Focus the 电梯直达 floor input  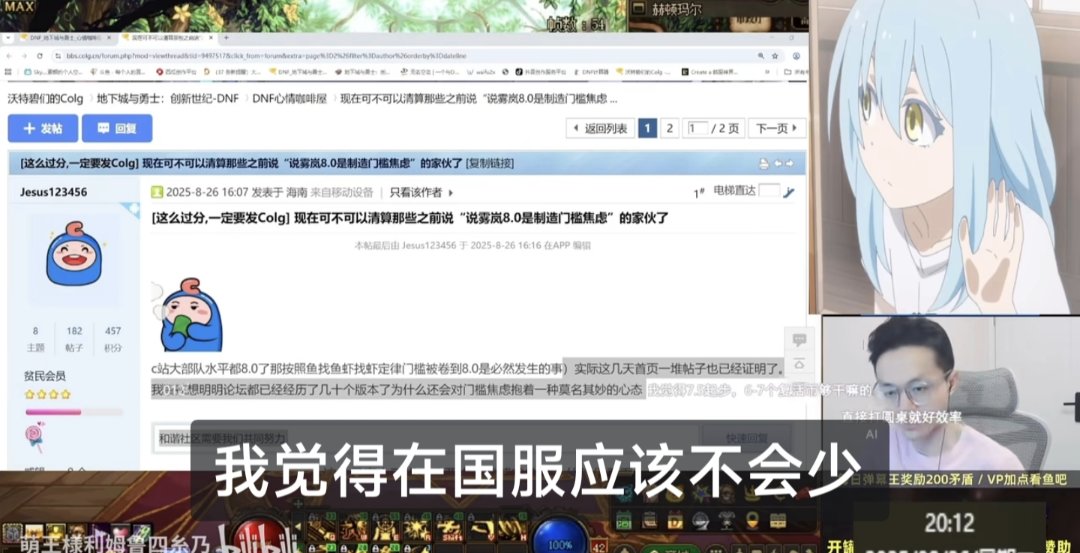pos(769,191)
